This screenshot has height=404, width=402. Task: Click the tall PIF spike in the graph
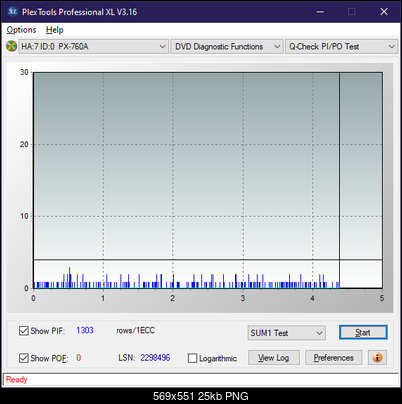(69, 277)
